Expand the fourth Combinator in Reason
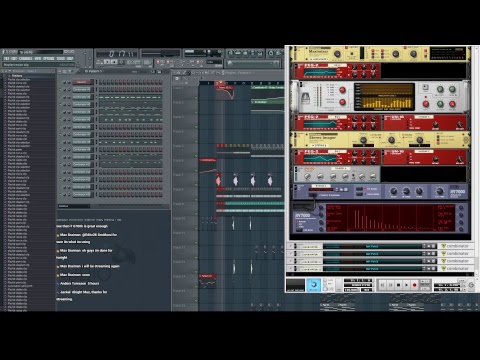This screenshot has height=360, width=480. pyautogui.click(x=290, y=268)
